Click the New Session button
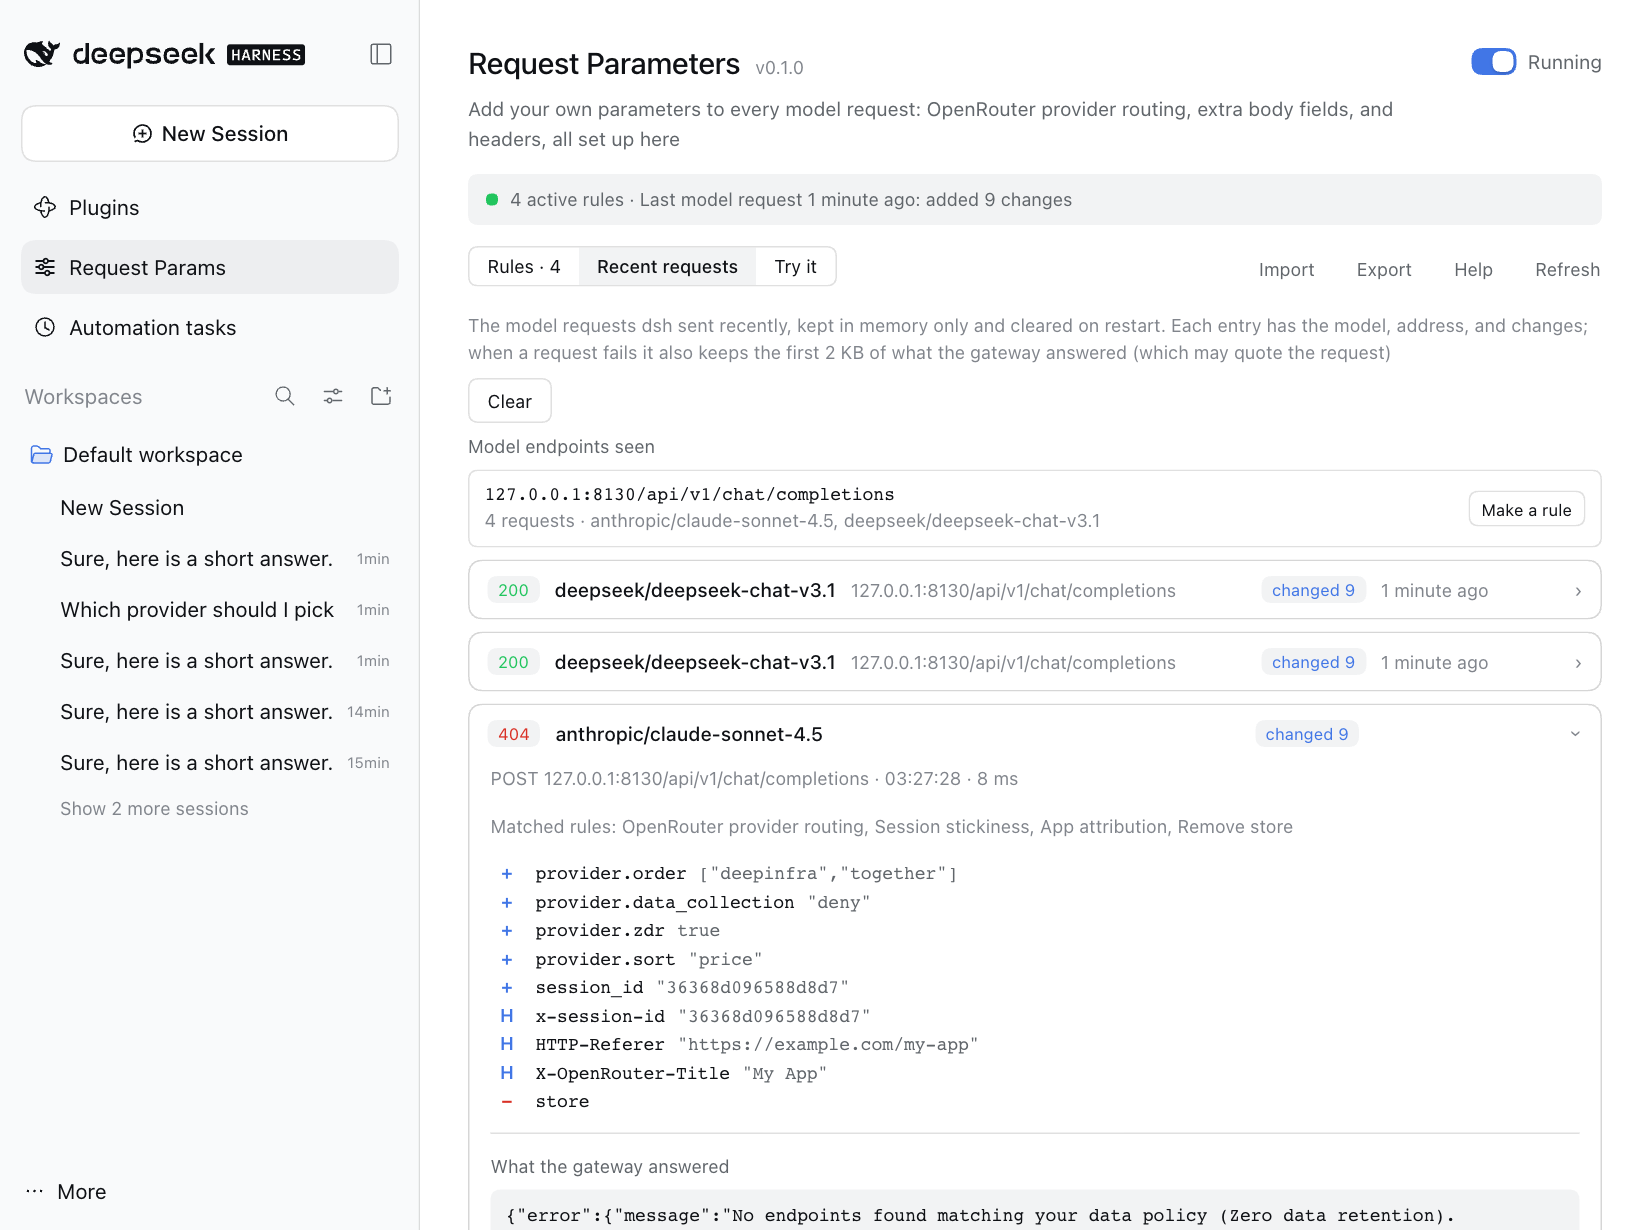 pyautogui.click(x=210, y=133)
